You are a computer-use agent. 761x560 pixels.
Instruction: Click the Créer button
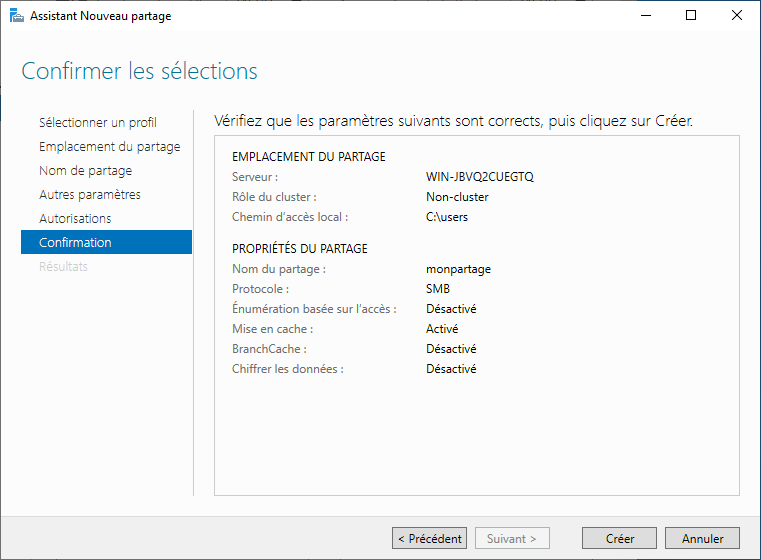(620, 538)
